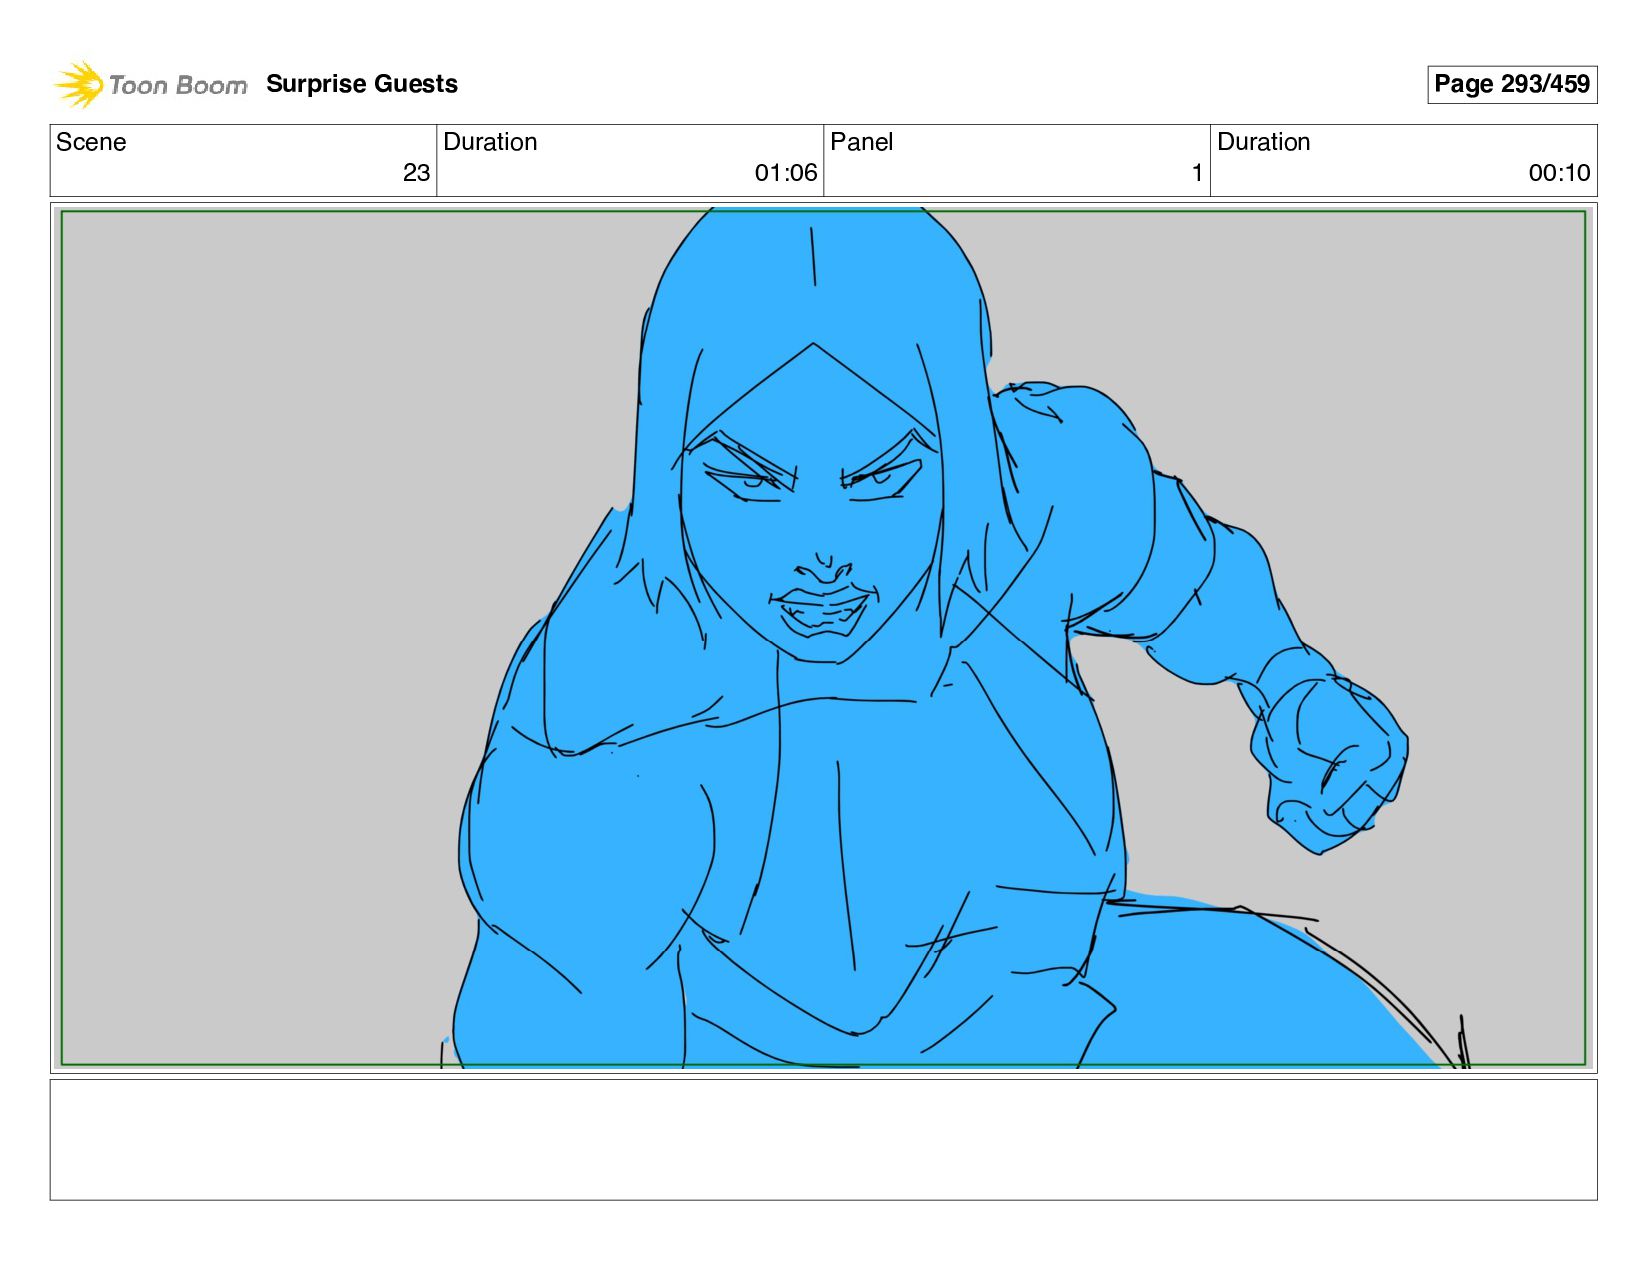Click the 'Page 293/459' indicator
1650x1275 pixels.
point(1511,84)
